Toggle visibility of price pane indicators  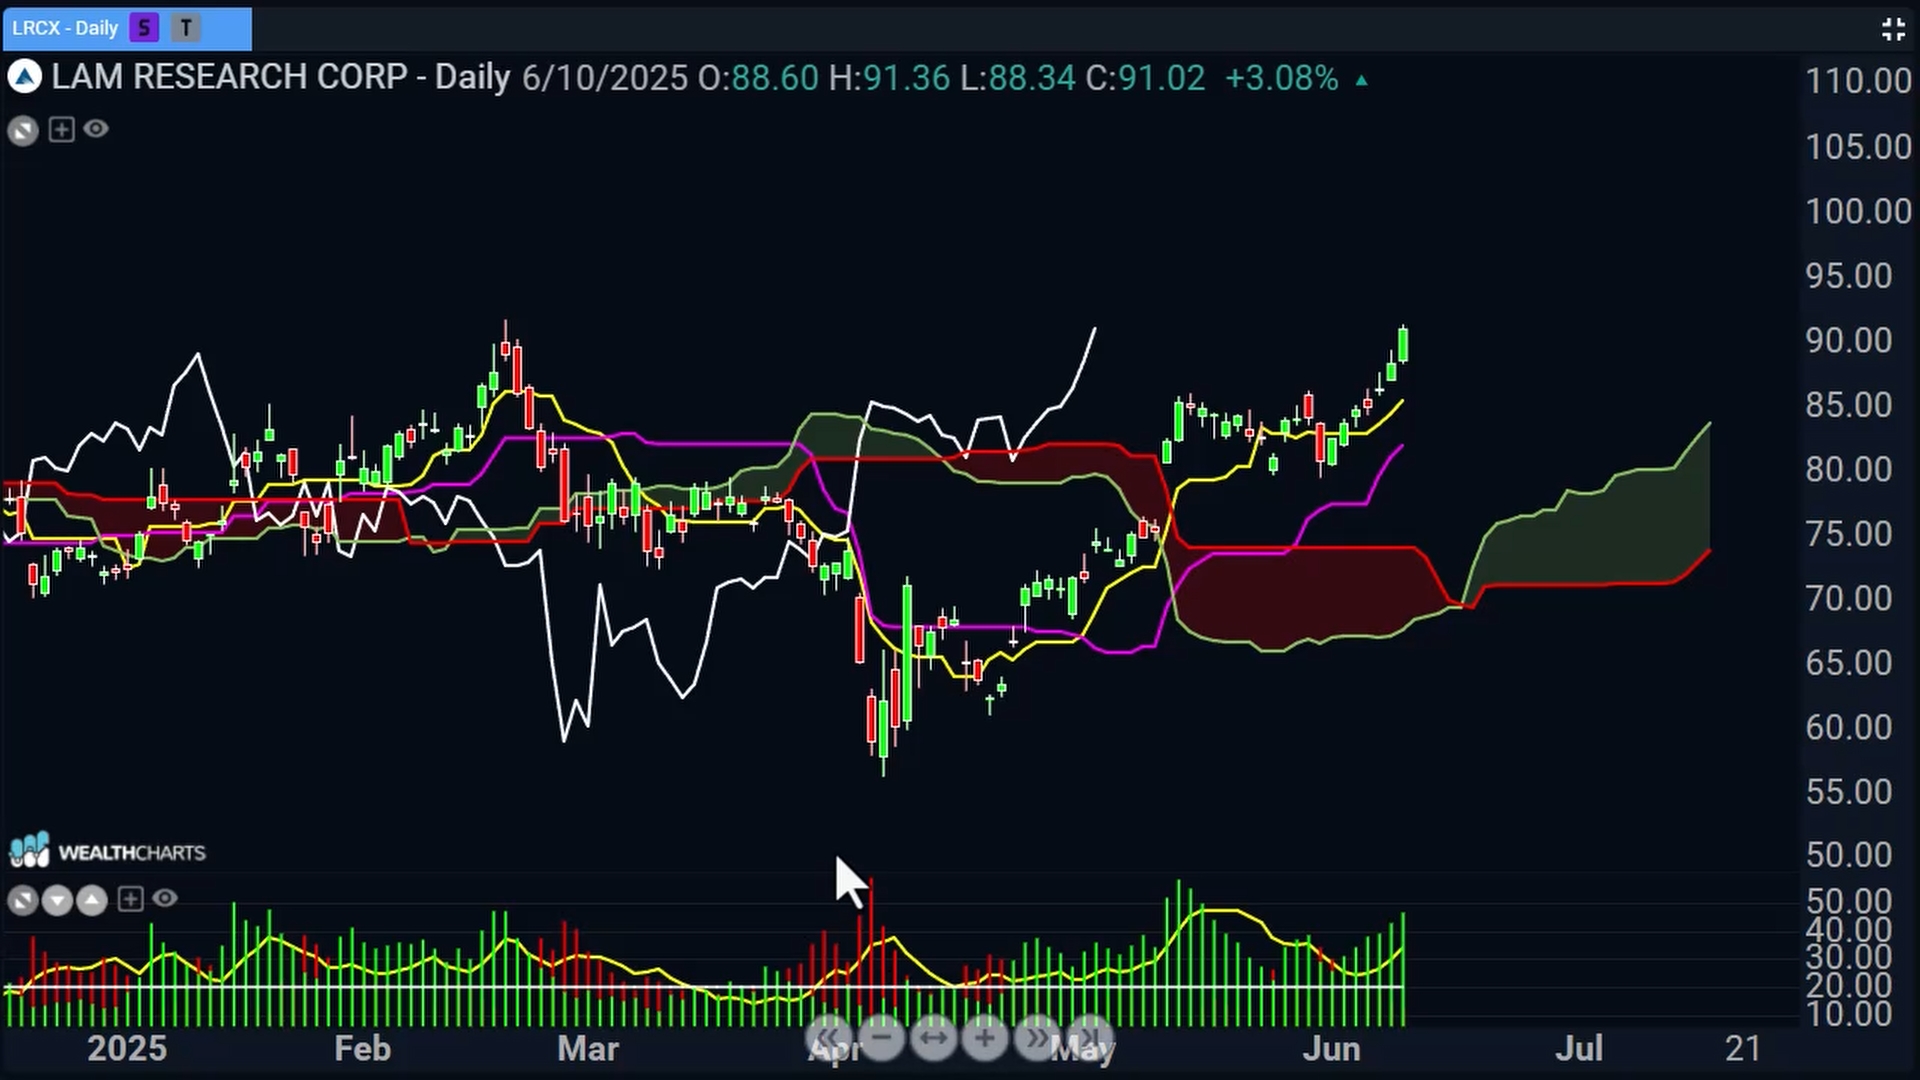click(x=96, y=128)
